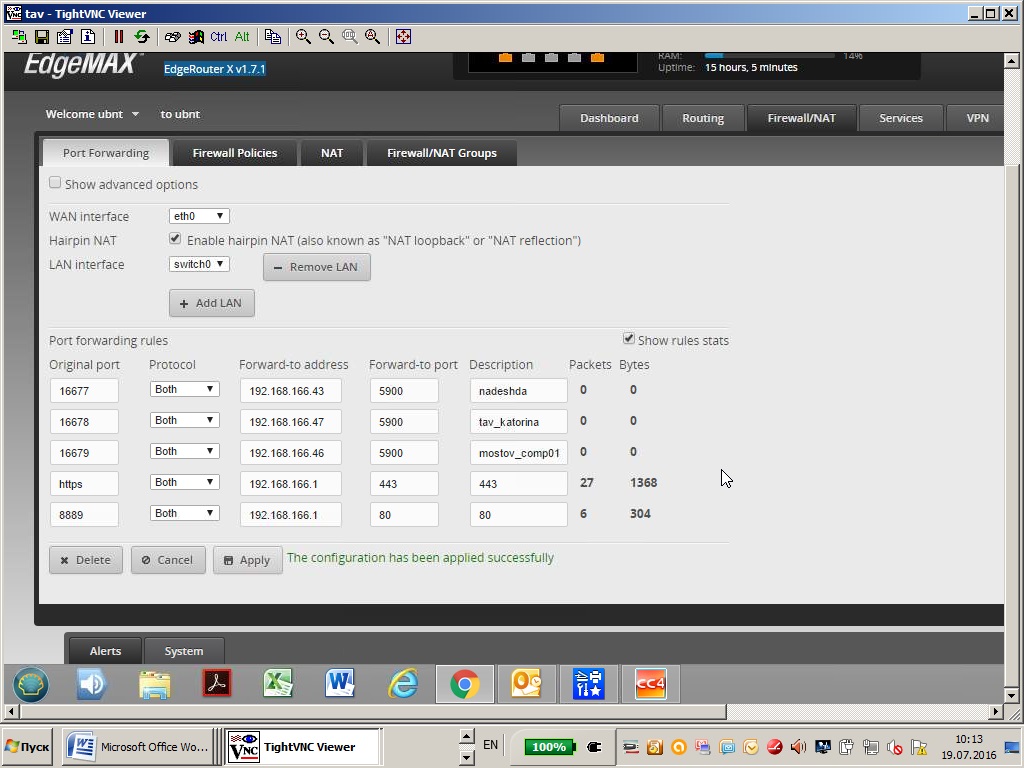Open Protocol dropdown for port 16678 rule

click(184, 421)
